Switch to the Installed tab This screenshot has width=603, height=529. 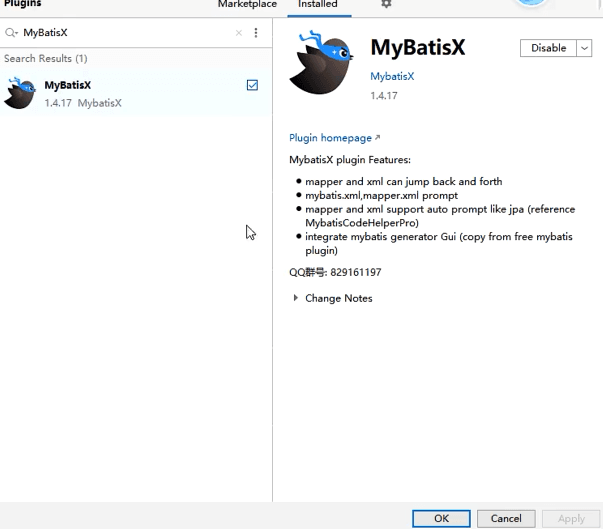click(x=318, y=4)
